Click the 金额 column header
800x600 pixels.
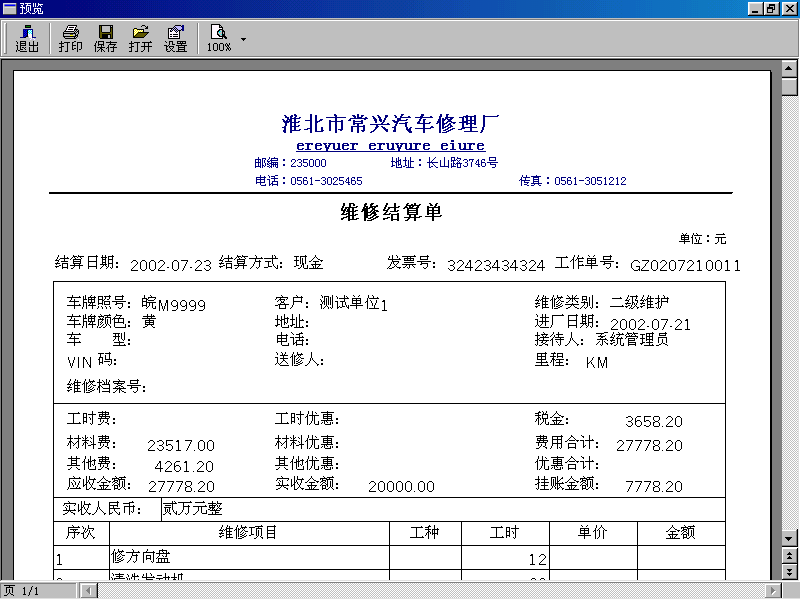tap(681, 533)
